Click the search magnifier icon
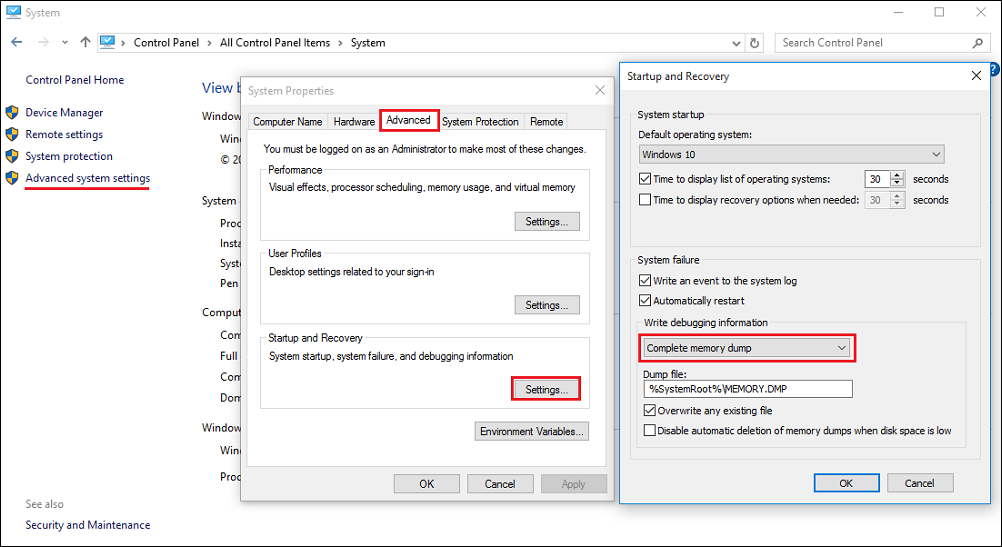This screenshot has height=547, width=1002. point(977,43)
